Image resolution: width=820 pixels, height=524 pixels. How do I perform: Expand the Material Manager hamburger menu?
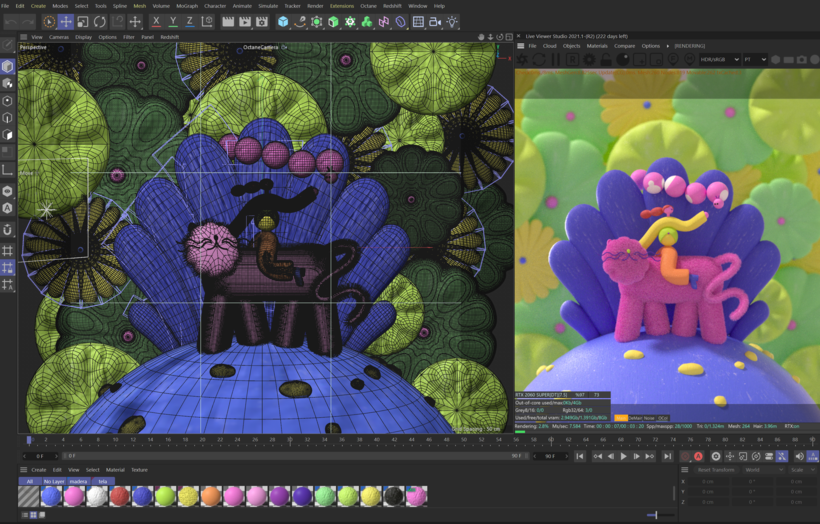24,470
